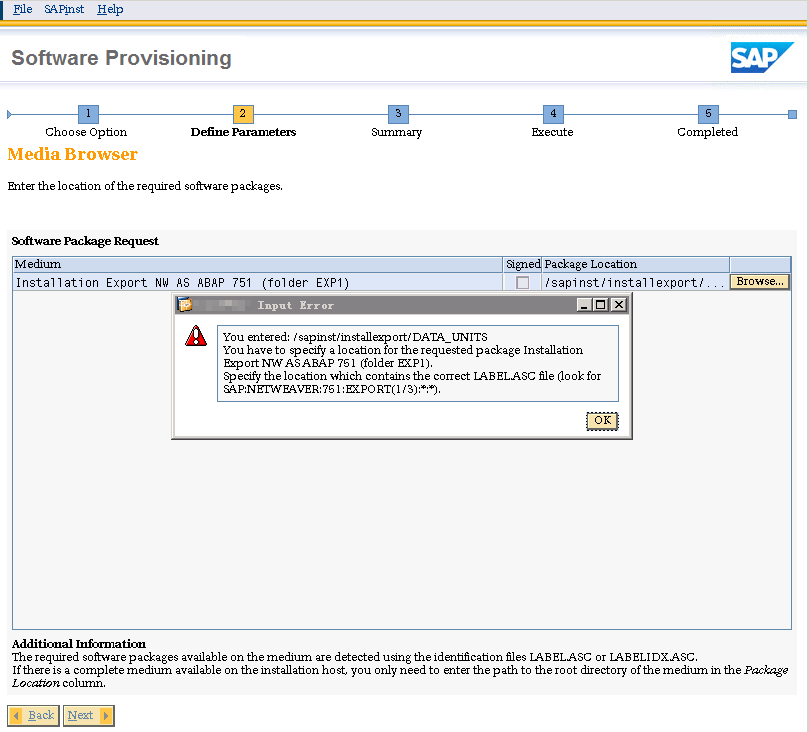Toggle the Signed checkbox for Installation Export
The height and width of the screenshot is (732, 809).
pos(522,282)
